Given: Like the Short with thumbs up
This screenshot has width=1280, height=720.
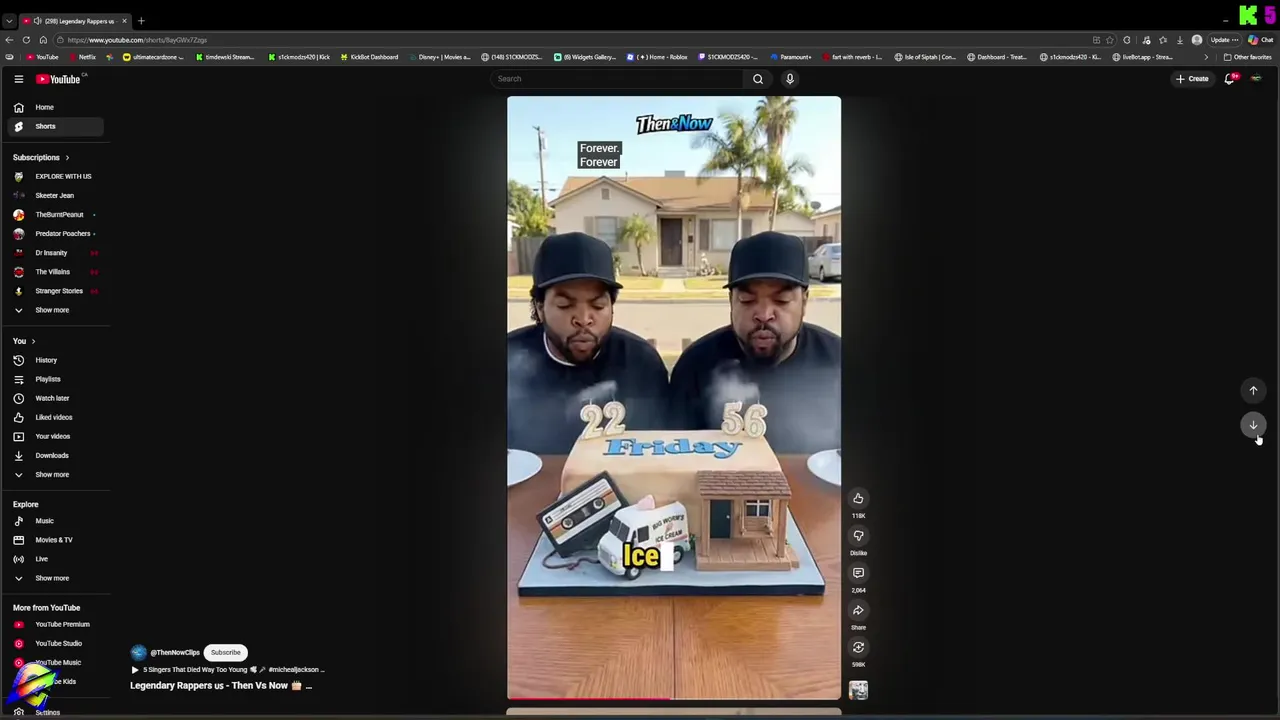Looking at the screenshot, I should [858, 499].
